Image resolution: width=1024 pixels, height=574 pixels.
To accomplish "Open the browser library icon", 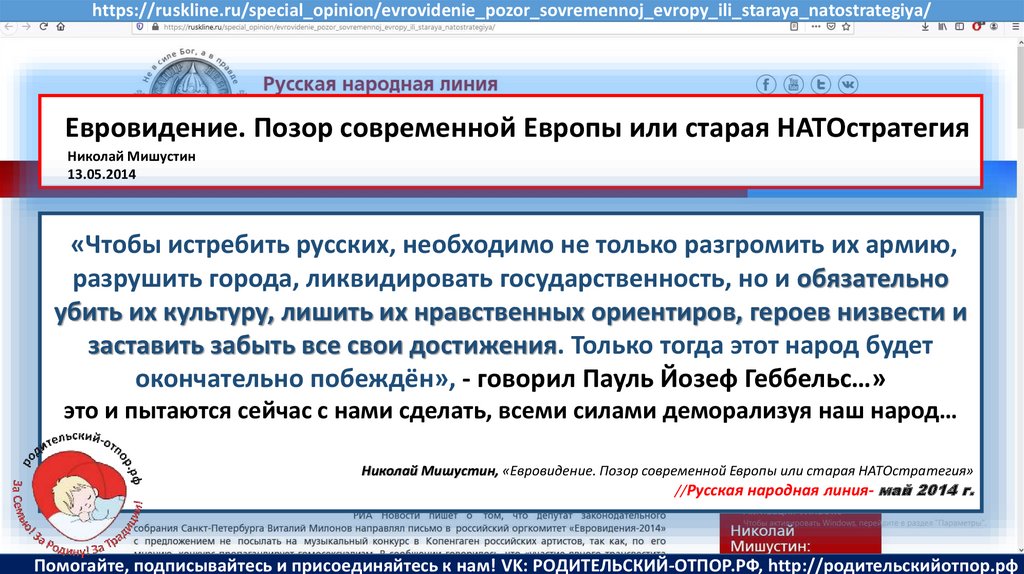I will click(942, 27).
